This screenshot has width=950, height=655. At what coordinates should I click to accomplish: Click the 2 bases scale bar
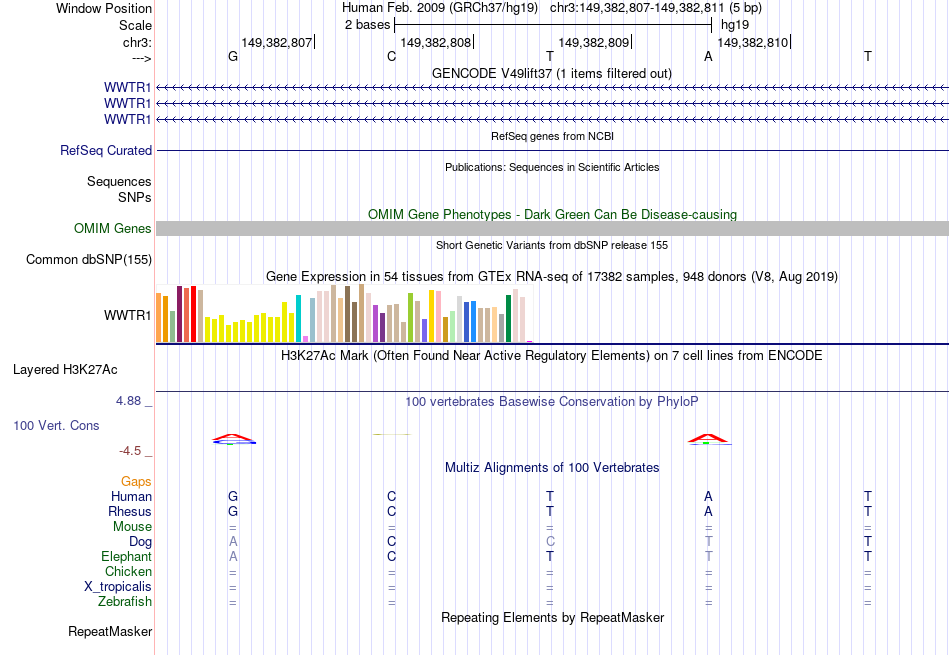coord(553,25)
